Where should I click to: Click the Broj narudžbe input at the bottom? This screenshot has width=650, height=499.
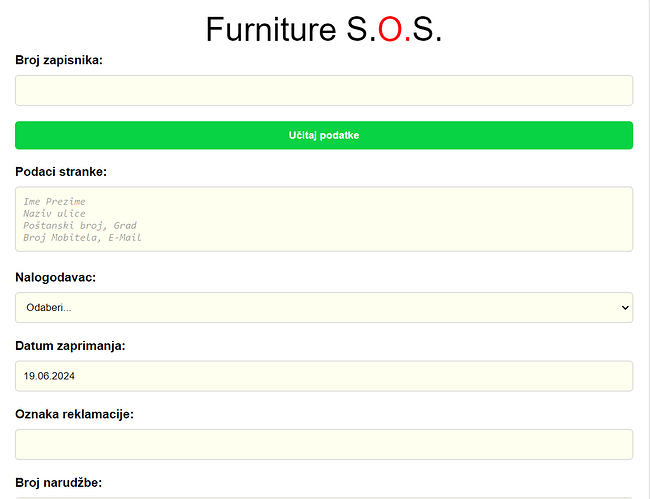coord(323,496)
